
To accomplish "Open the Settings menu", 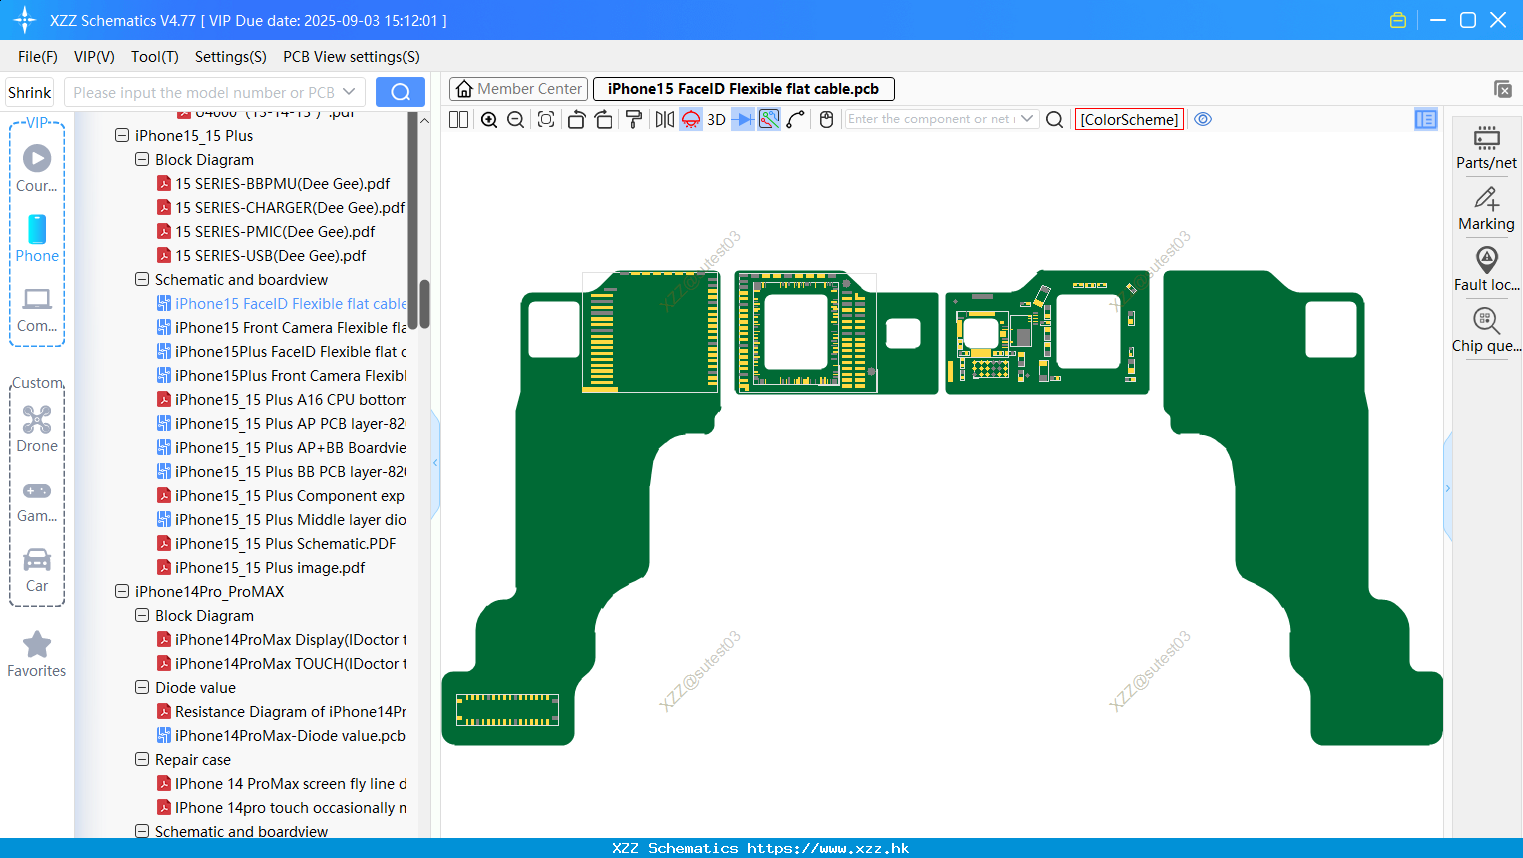I will tap(231, 57).
